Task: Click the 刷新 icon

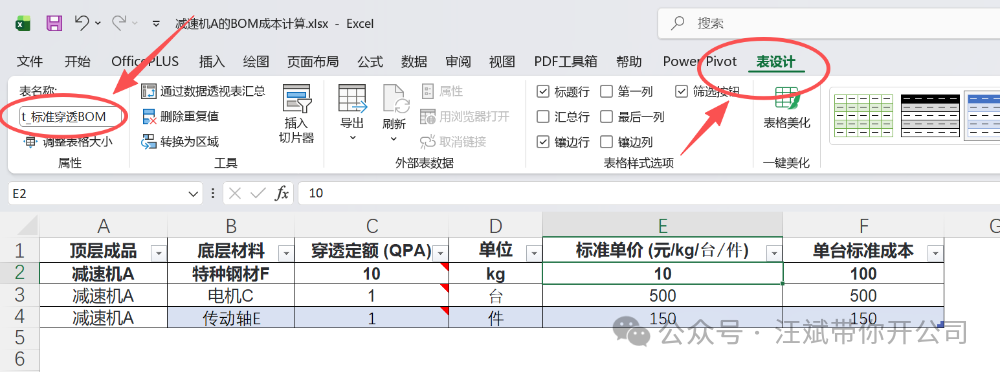Action: (x=396, y=99)
